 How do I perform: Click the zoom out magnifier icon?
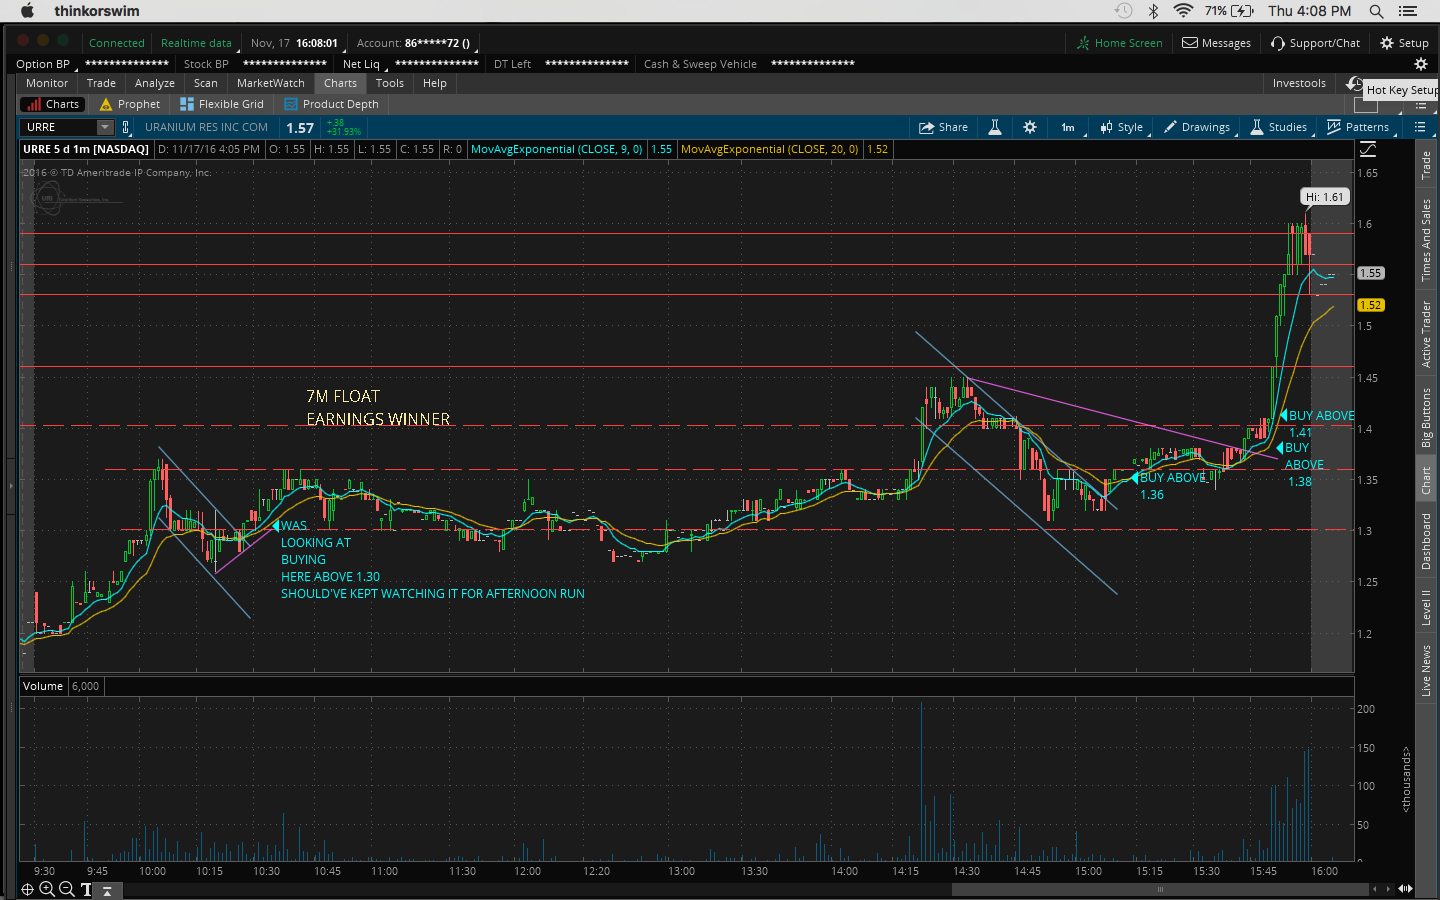pyautogui.click(x=66, y=889)
